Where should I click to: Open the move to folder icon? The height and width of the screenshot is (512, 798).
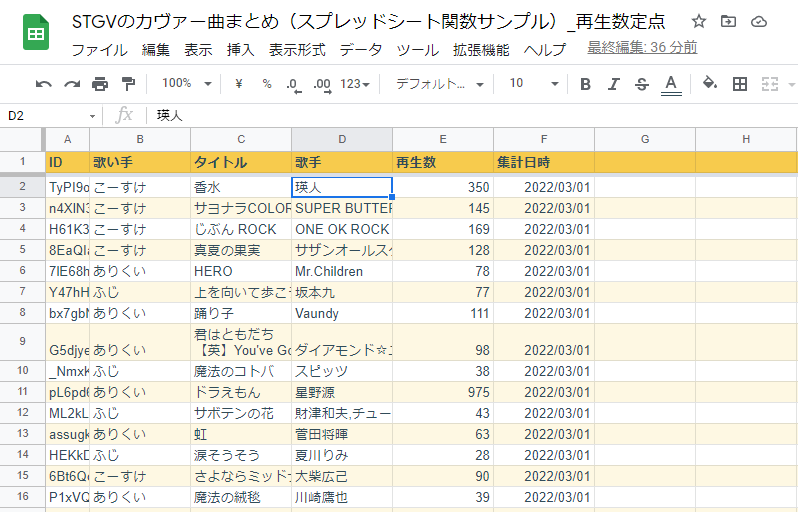coord(728,22)
